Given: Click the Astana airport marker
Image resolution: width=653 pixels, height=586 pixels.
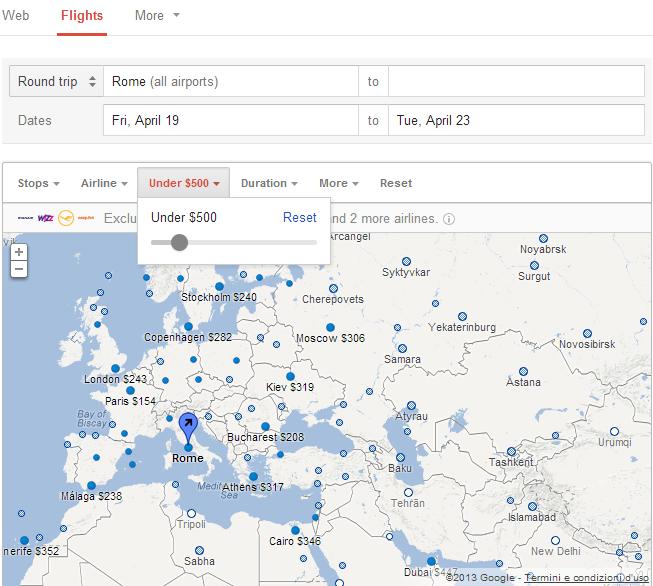Looking at the screenshot, I should click(523, 372).
